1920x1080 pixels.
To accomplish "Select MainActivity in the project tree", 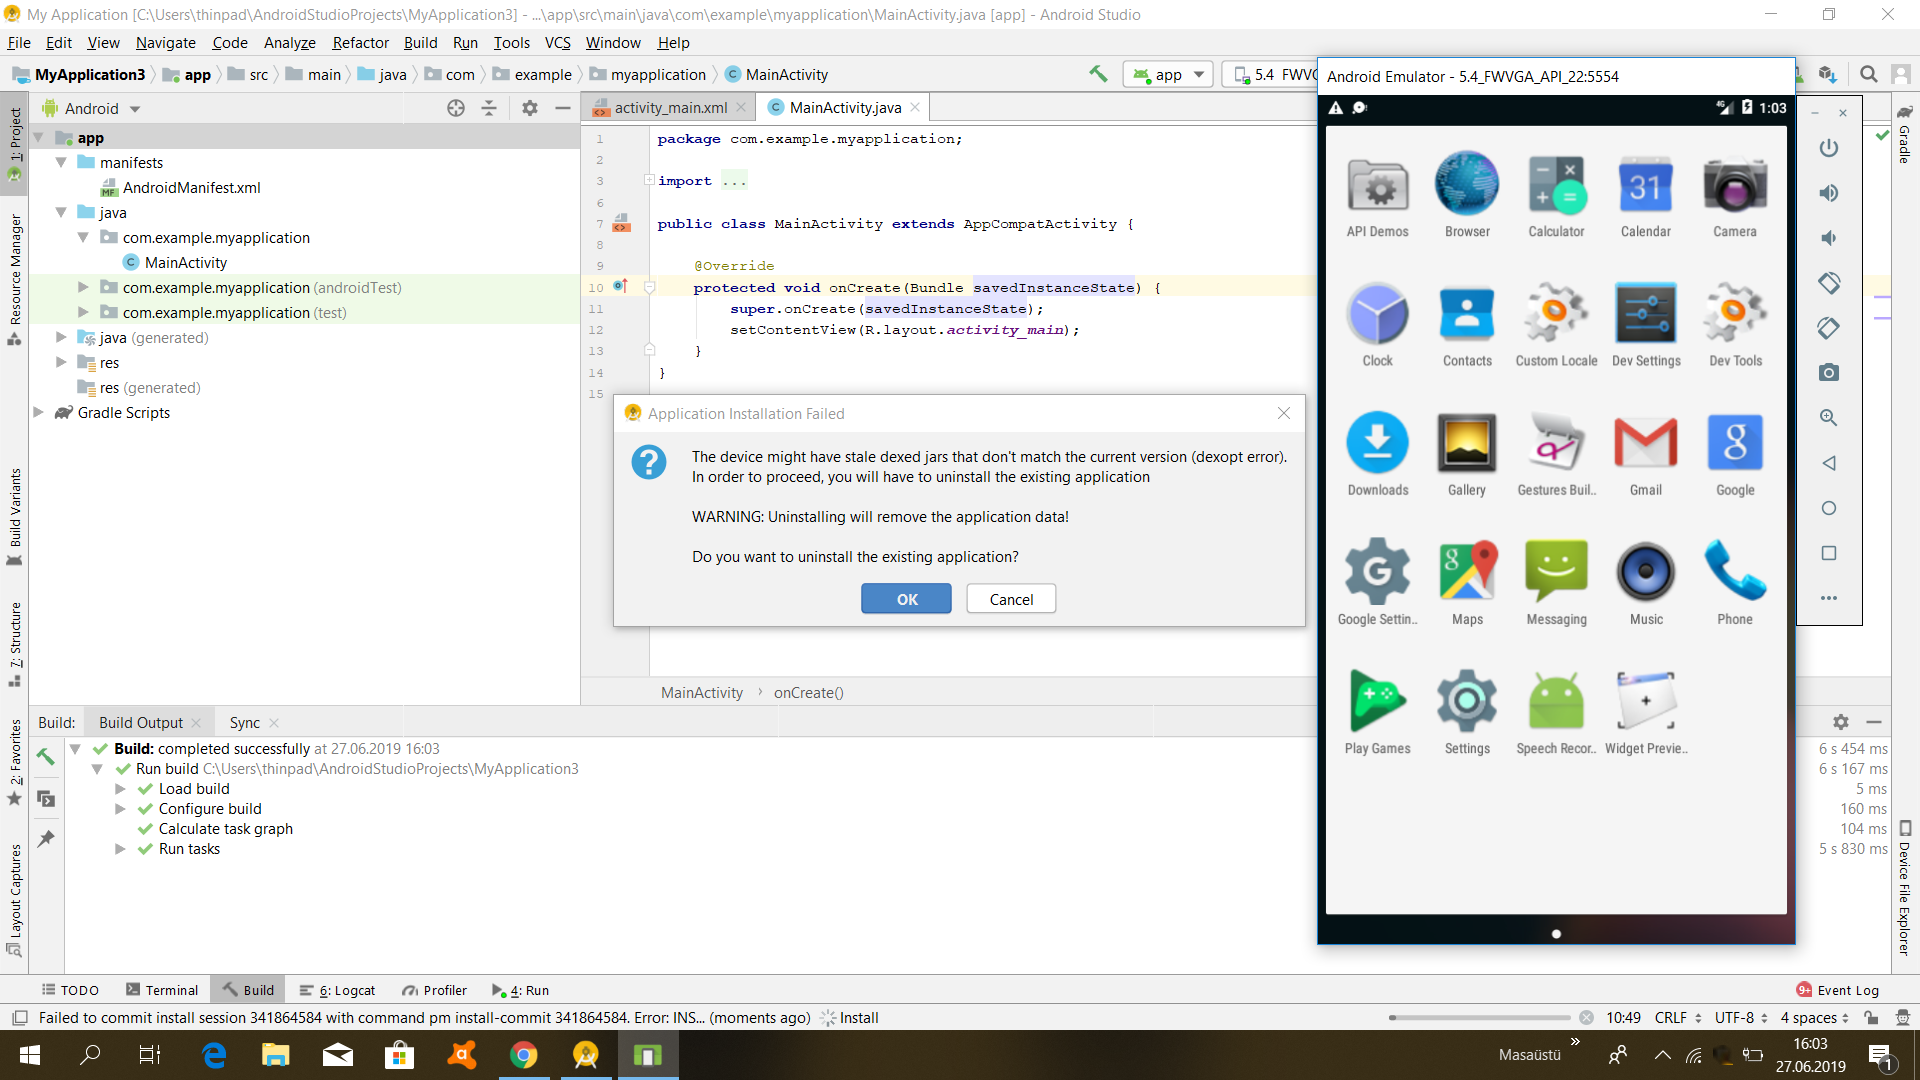I will click(x=185, y=262).
